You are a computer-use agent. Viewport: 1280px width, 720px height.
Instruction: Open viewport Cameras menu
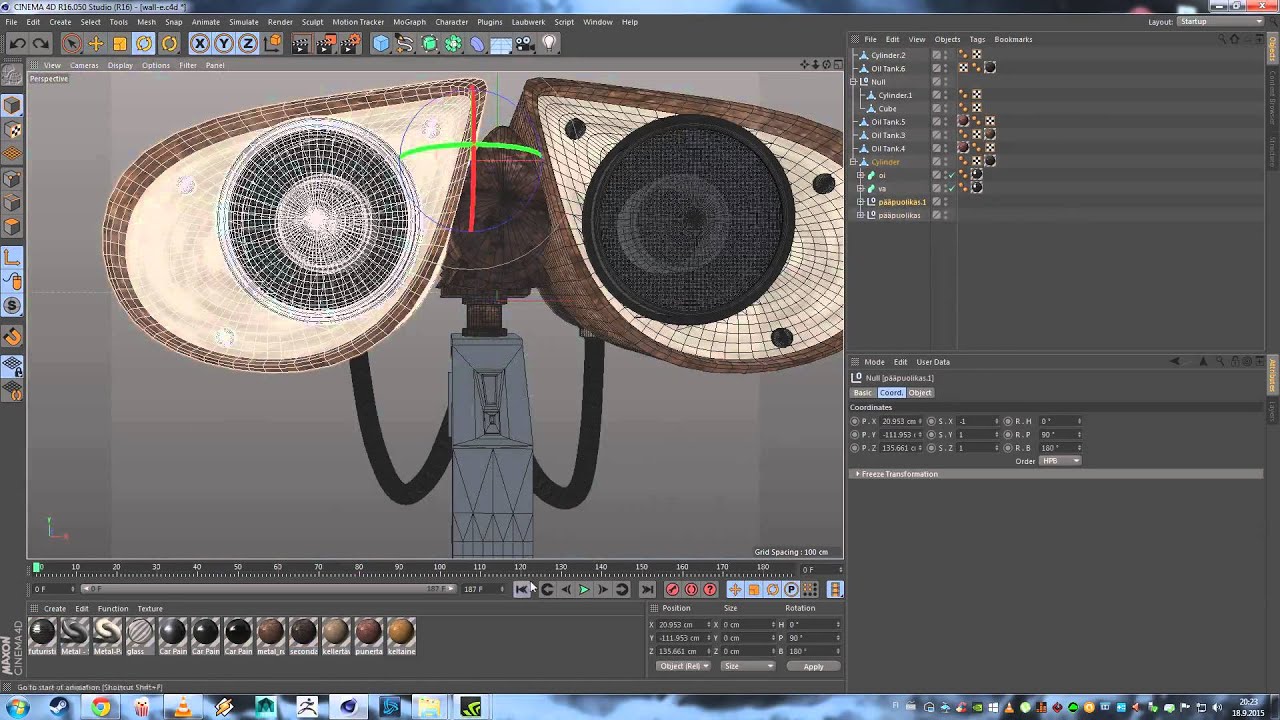tap(84, 65)
